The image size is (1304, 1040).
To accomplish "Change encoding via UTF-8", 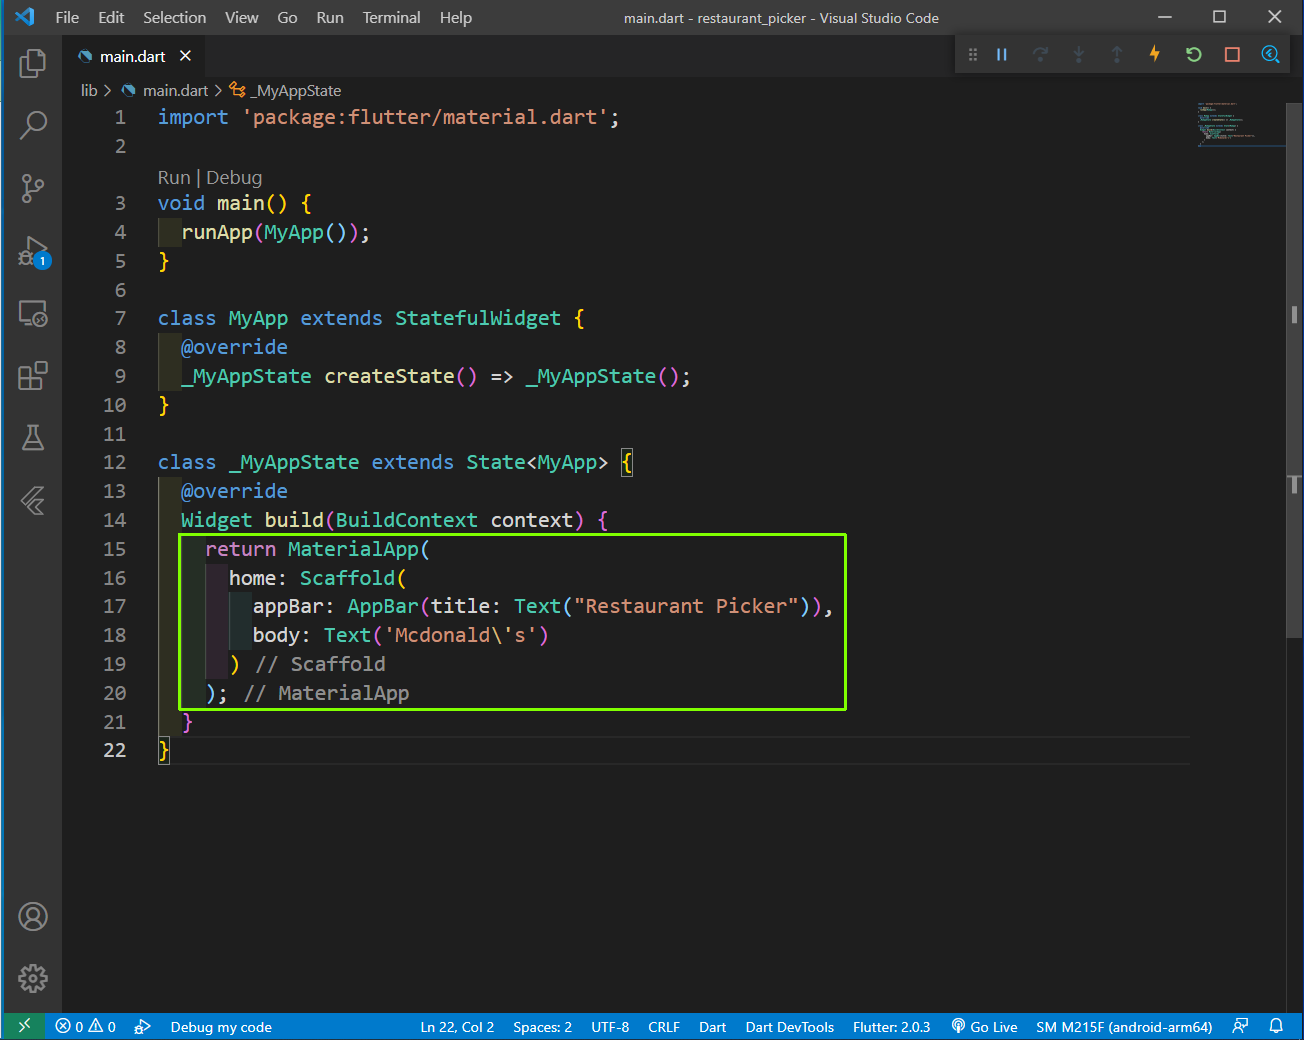I will [x=610, y=1026].
